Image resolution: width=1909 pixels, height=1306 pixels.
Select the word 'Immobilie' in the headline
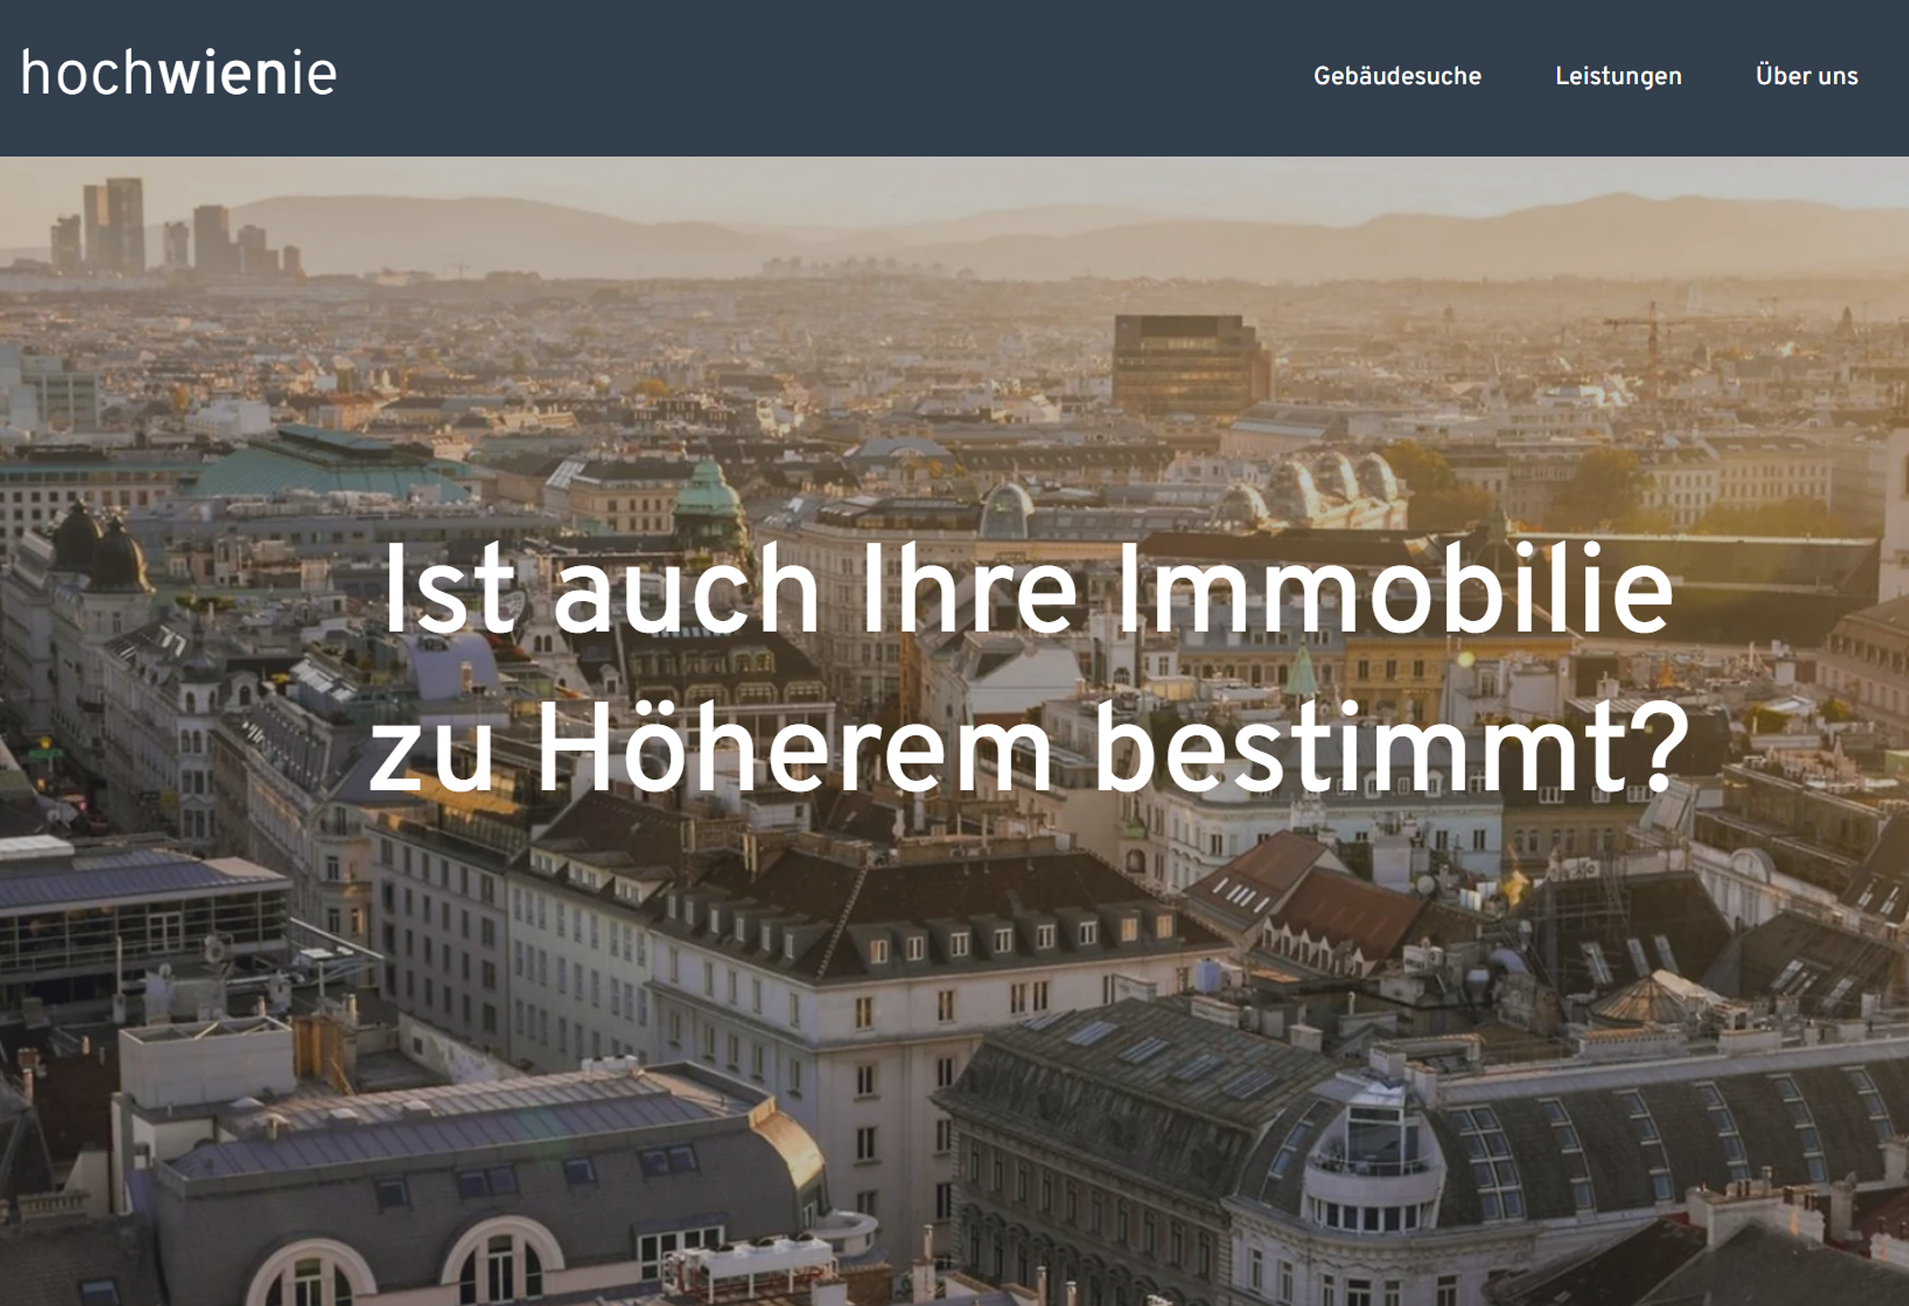1394,590
